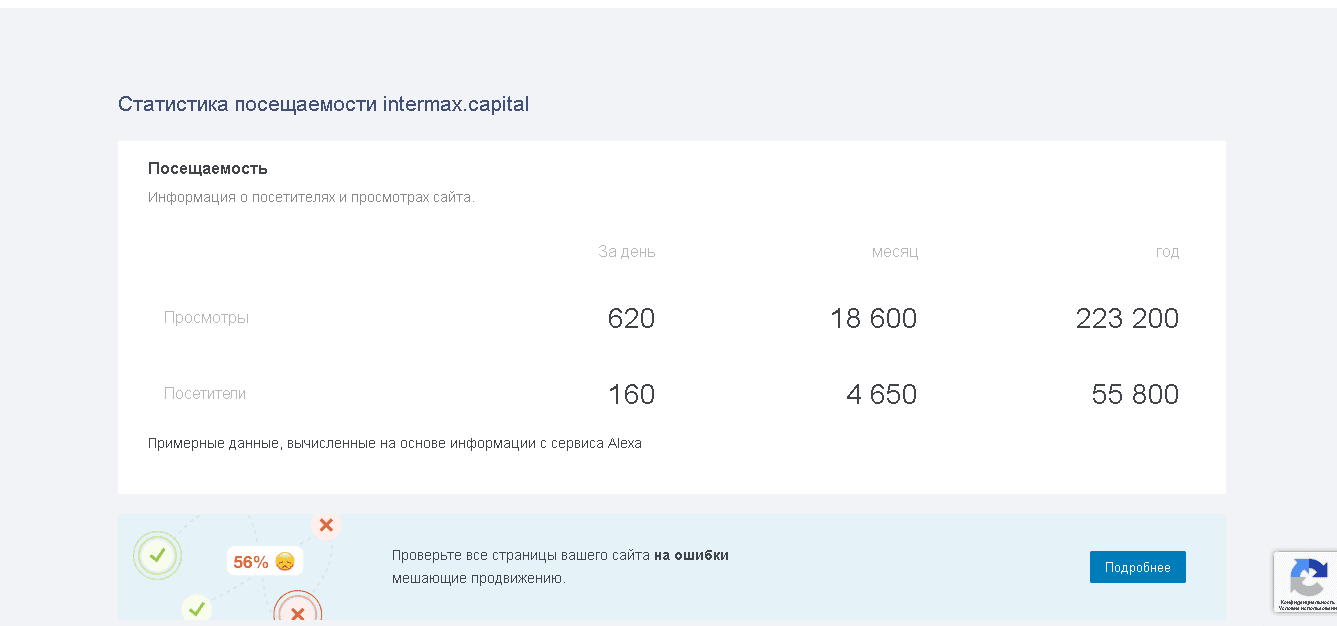
Task: Click the reCAPTCHA logo badge
Action: pyautogui.click(x=1307, y=576)
